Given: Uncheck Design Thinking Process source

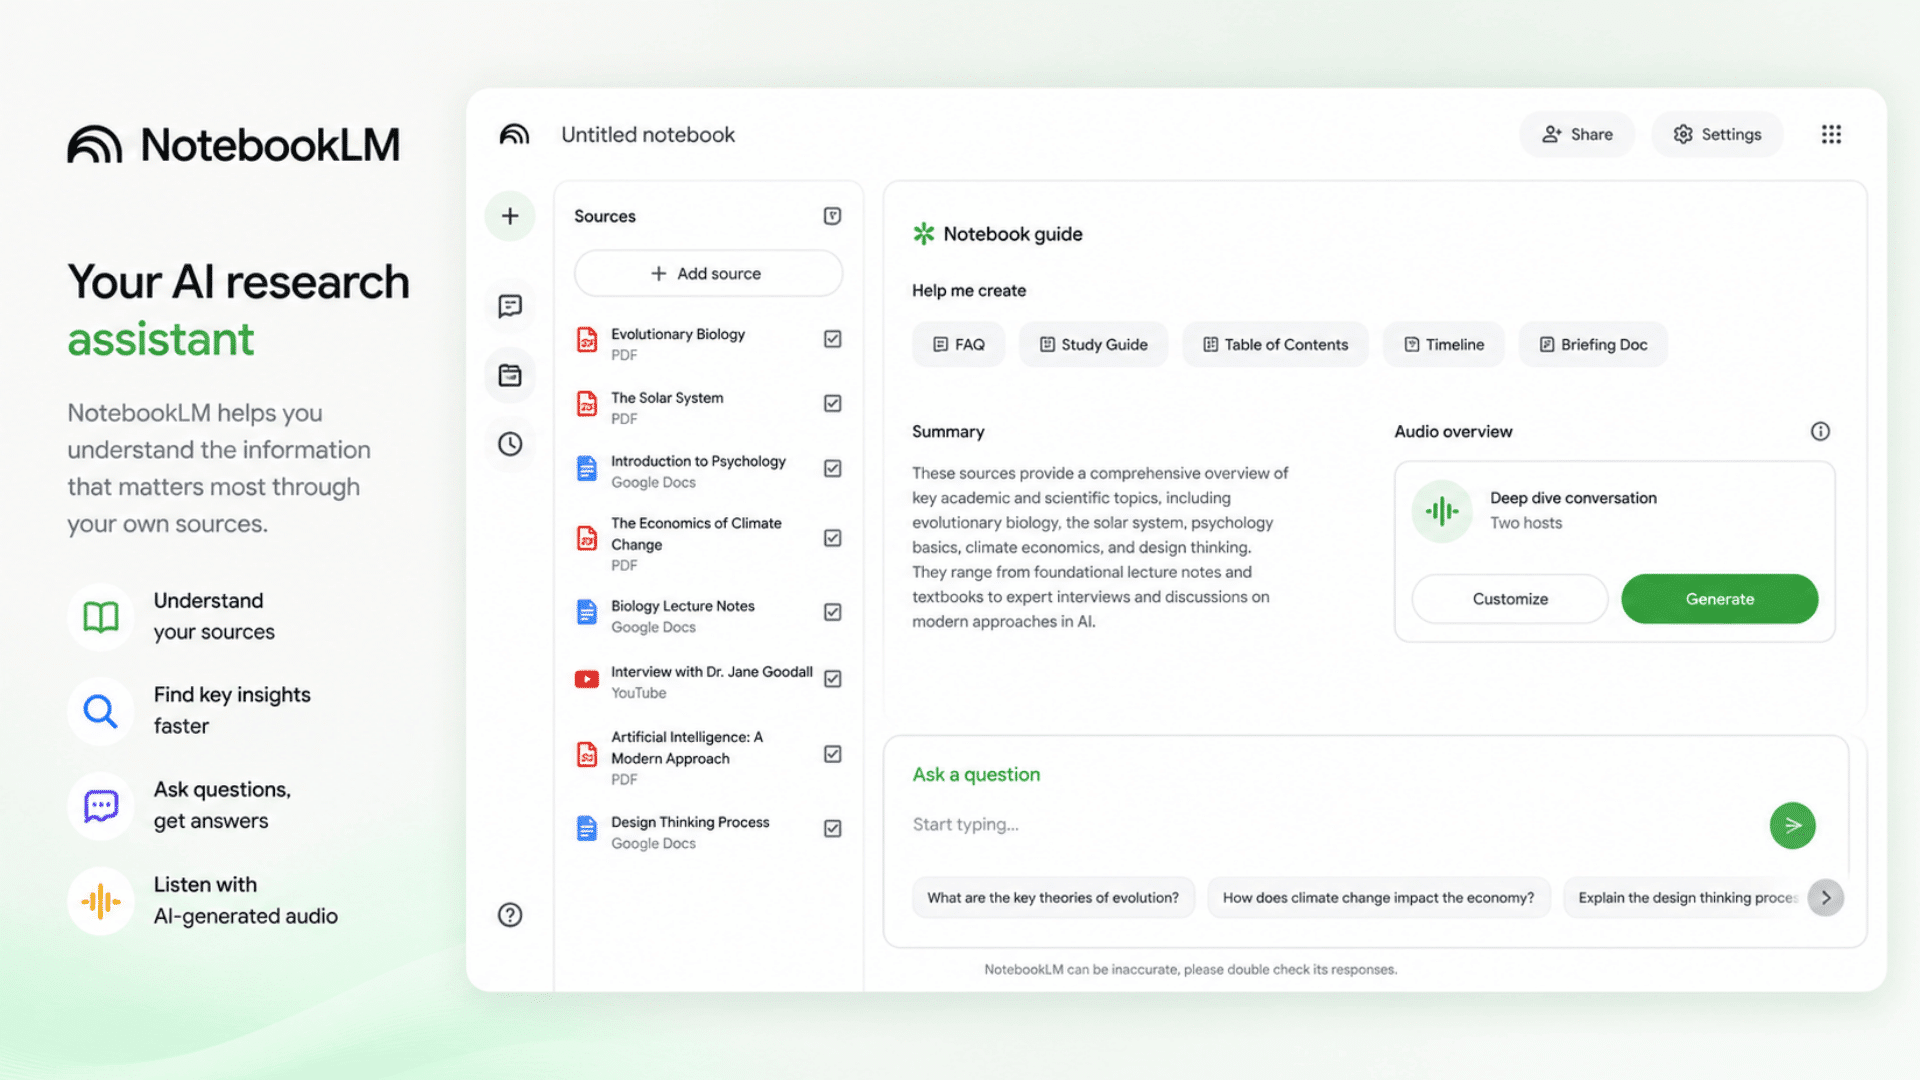Looking at the screenshot, I should [x=832, y=828].
